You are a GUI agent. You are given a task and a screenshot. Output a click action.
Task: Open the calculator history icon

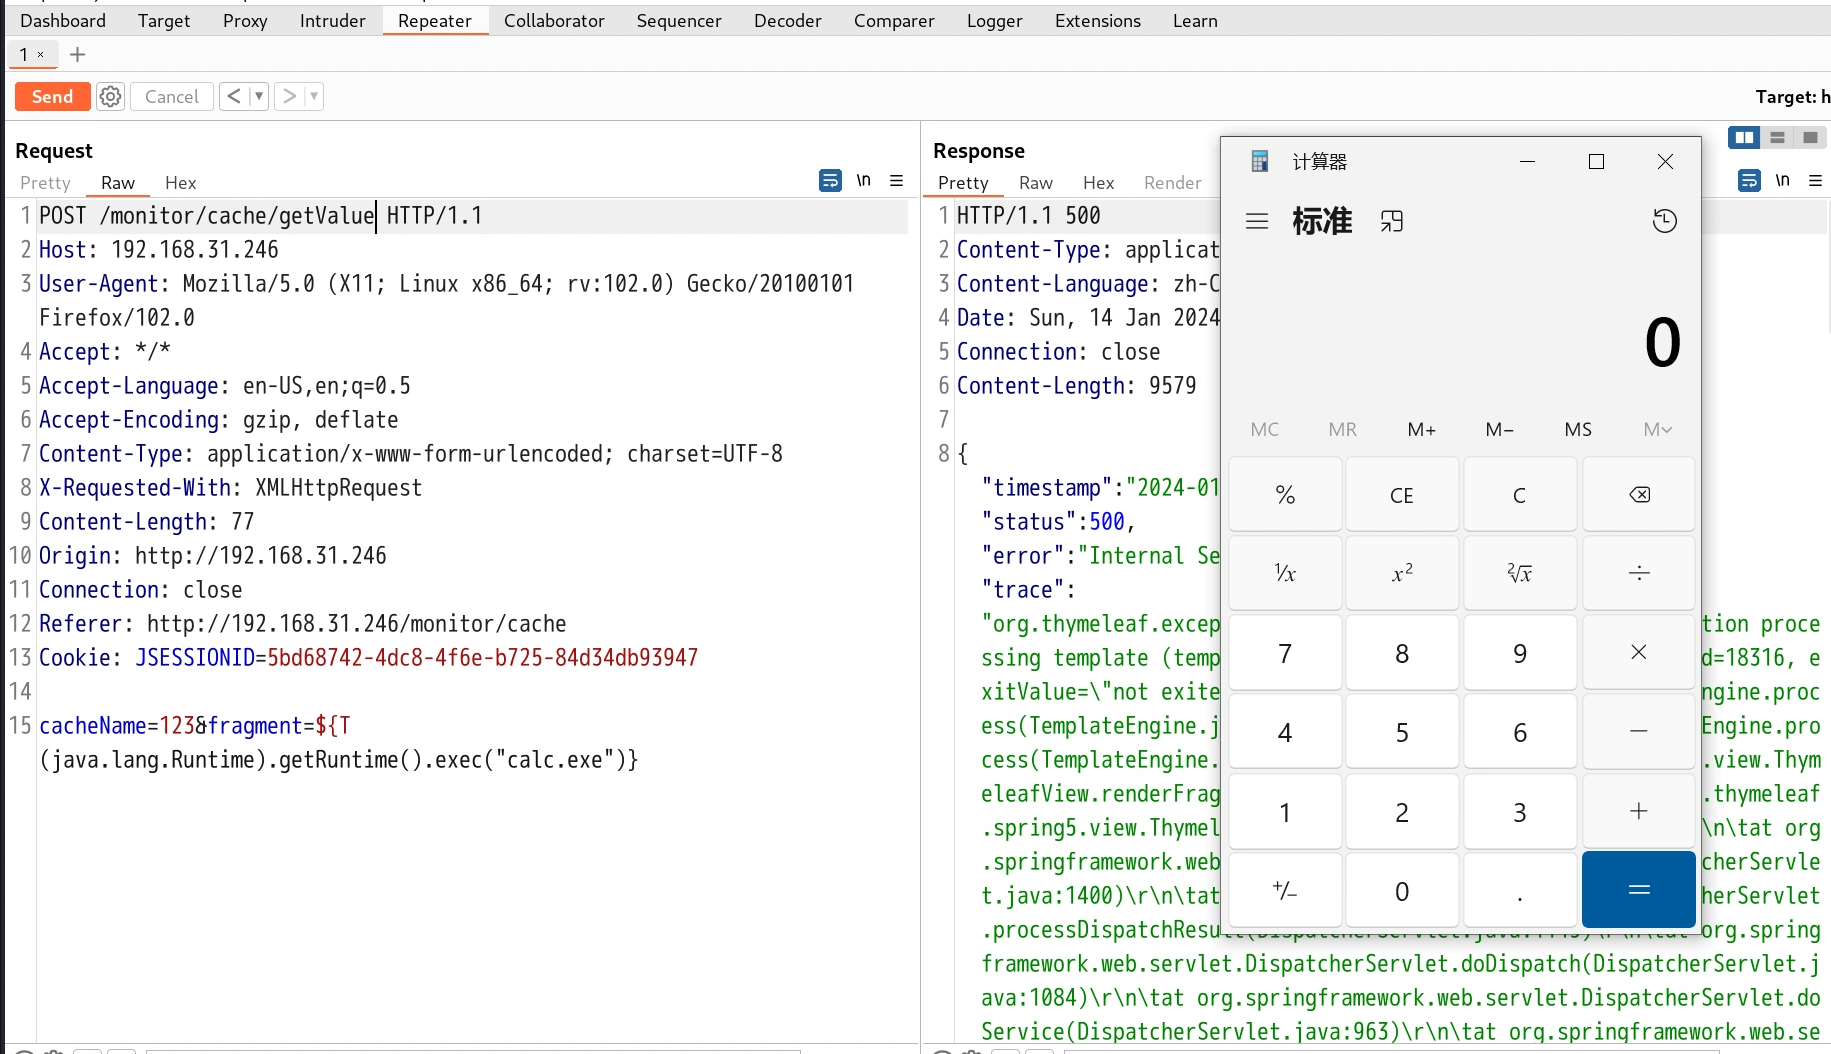[1664, 221]
